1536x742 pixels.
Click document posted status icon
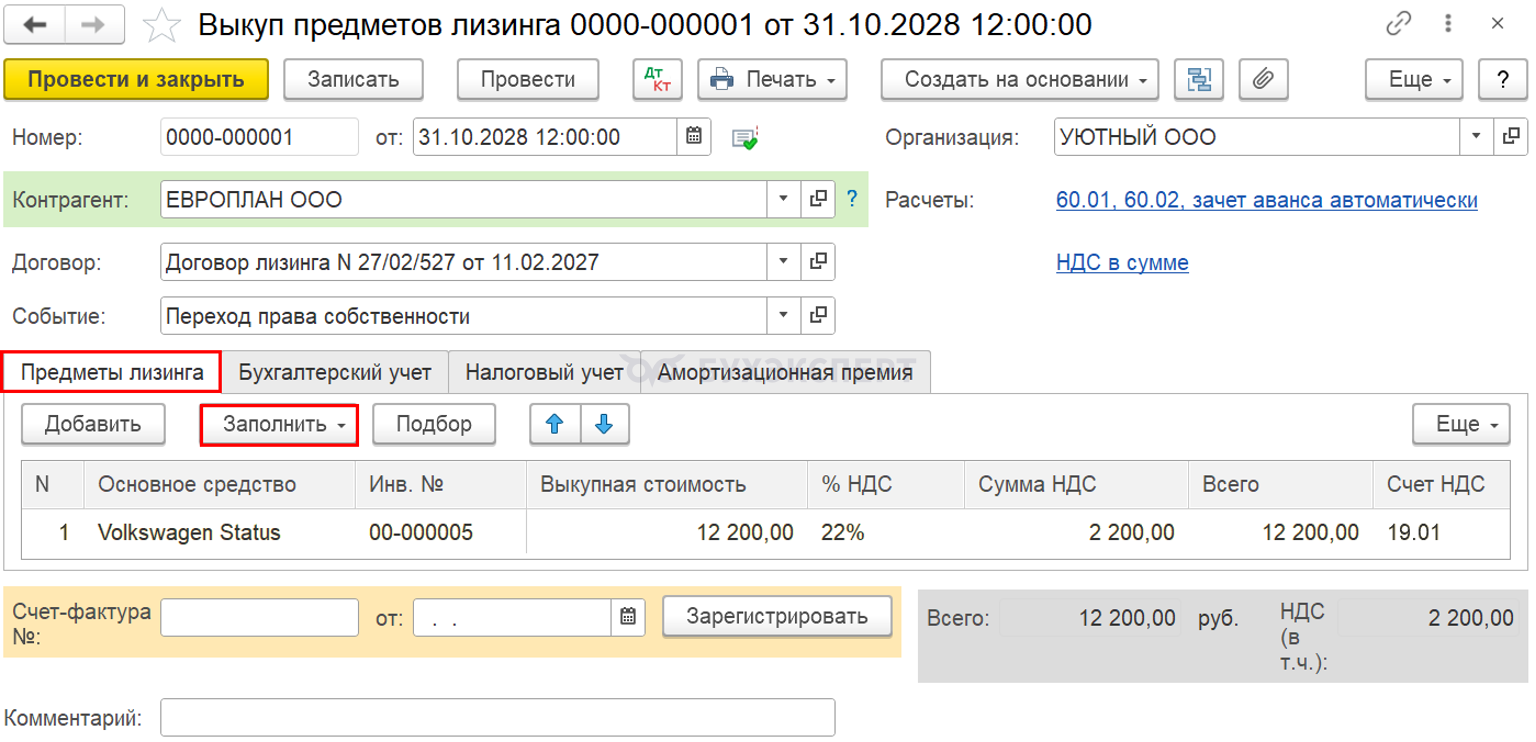click(745, 137)
